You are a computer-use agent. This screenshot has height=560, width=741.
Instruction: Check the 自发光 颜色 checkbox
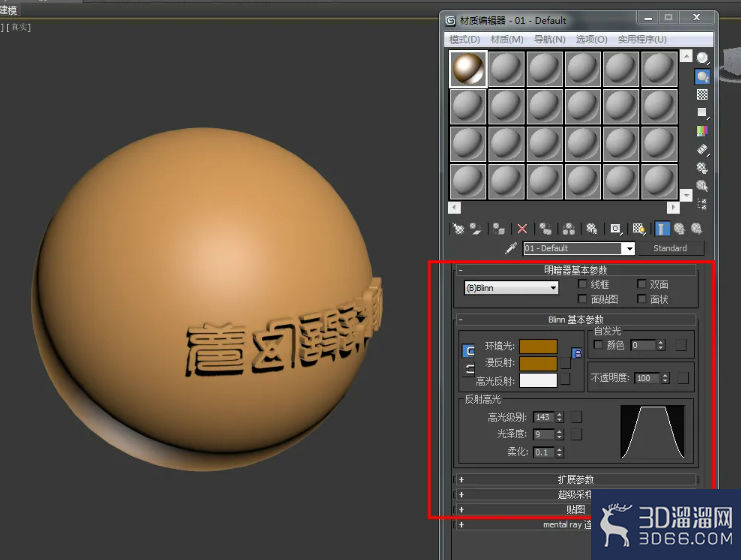[x=598, y=345]
